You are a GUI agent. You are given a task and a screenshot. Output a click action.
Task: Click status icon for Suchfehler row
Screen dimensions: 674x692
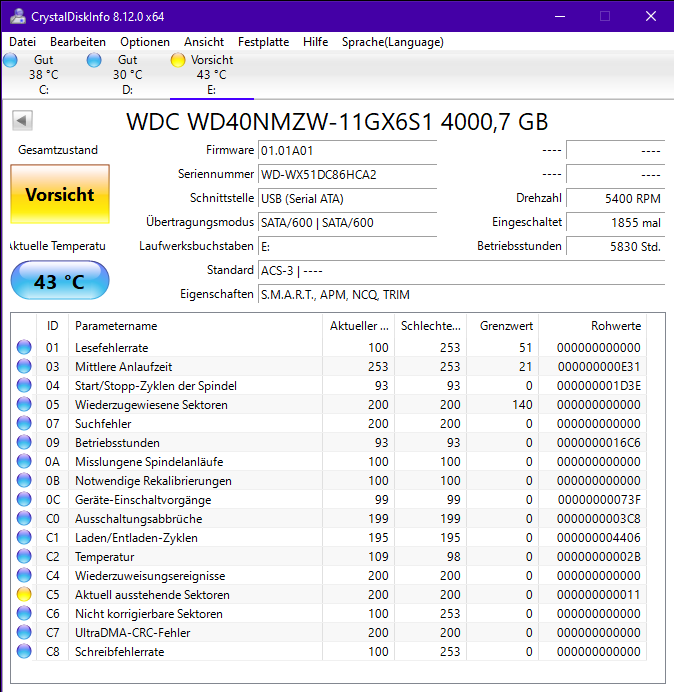coord(24,423)
